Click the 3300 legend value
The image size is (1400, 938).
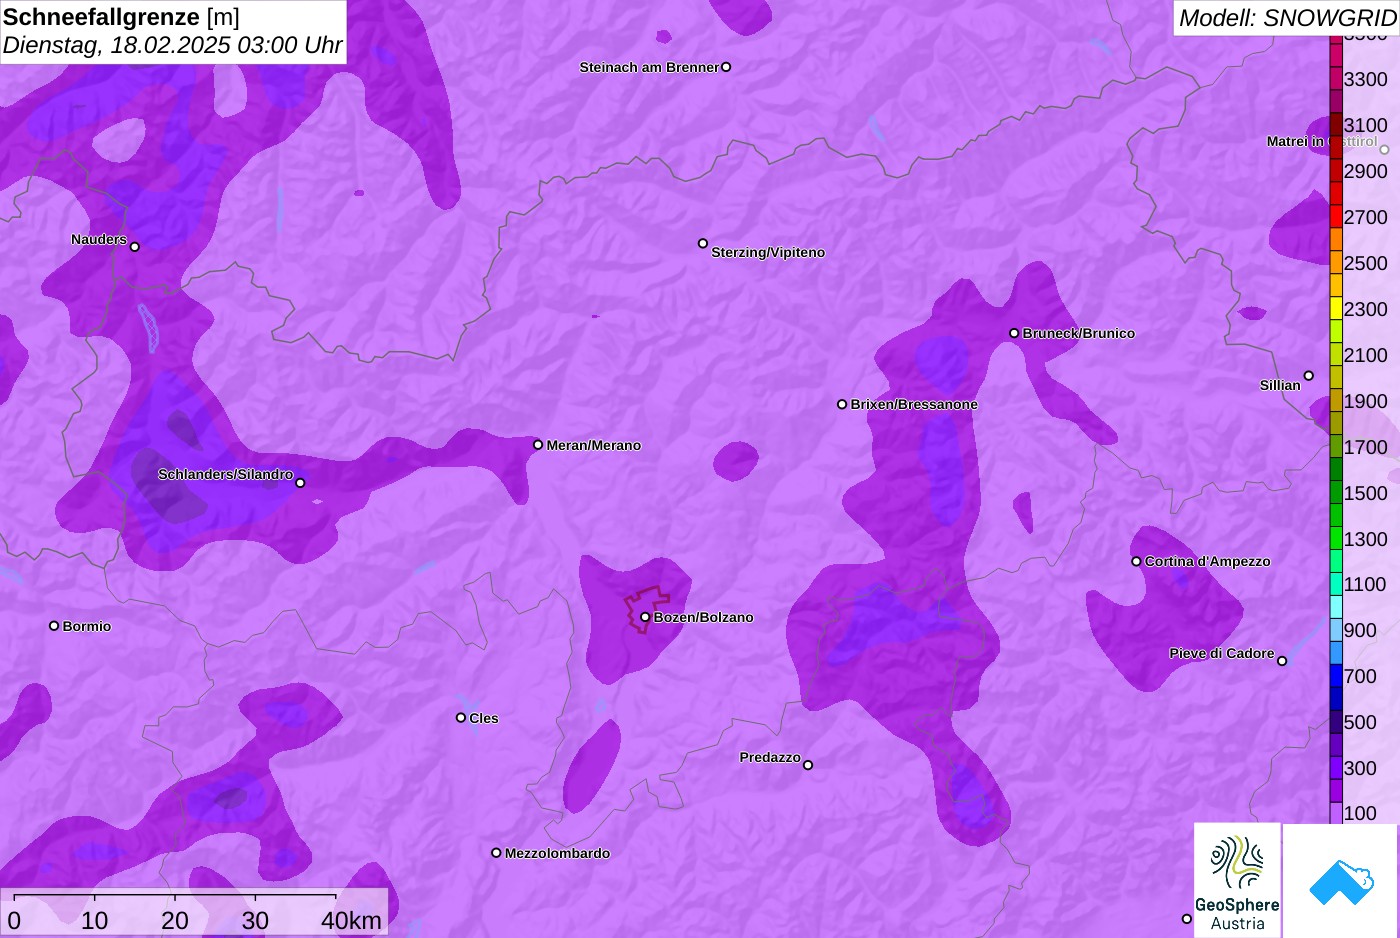click(1366, 80)
